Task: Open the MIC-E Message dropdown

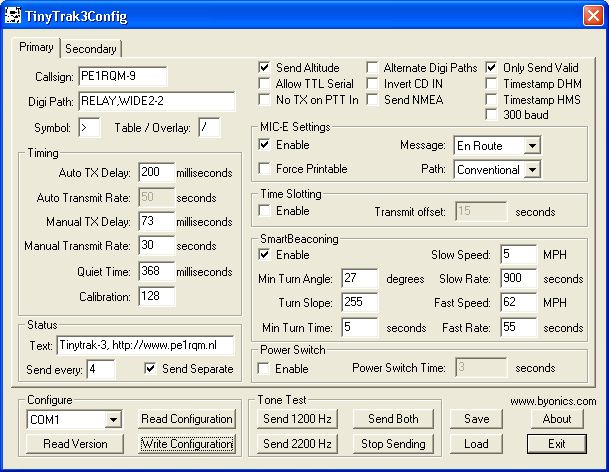Action: (x=532, y=146)
